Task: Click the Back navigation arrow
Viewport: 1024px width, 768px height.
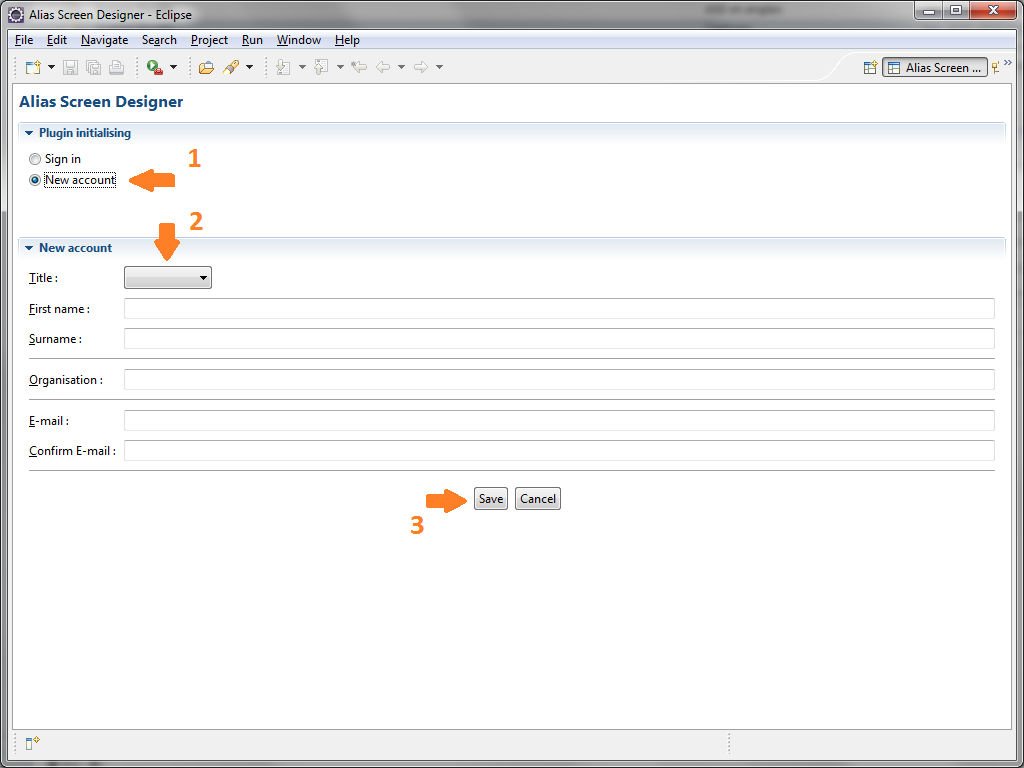Action: click(383, 67)
